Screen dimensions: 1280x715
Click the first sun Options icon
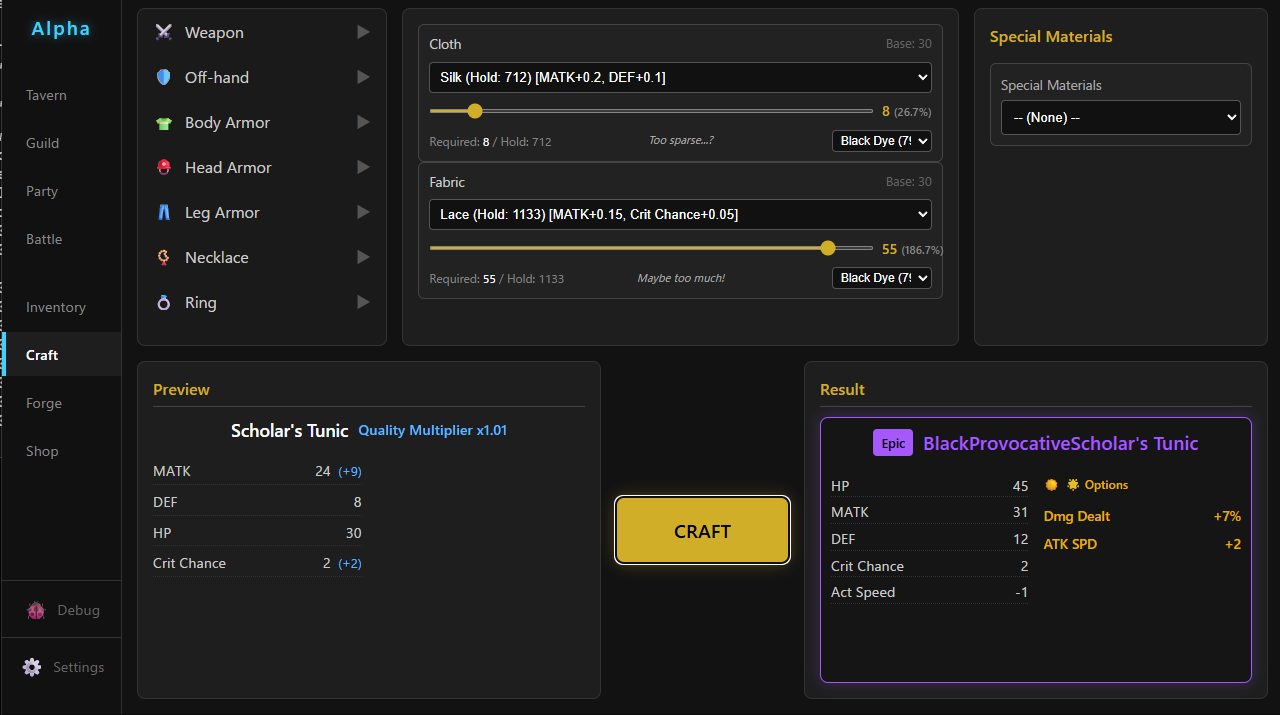coord(1051,485)
